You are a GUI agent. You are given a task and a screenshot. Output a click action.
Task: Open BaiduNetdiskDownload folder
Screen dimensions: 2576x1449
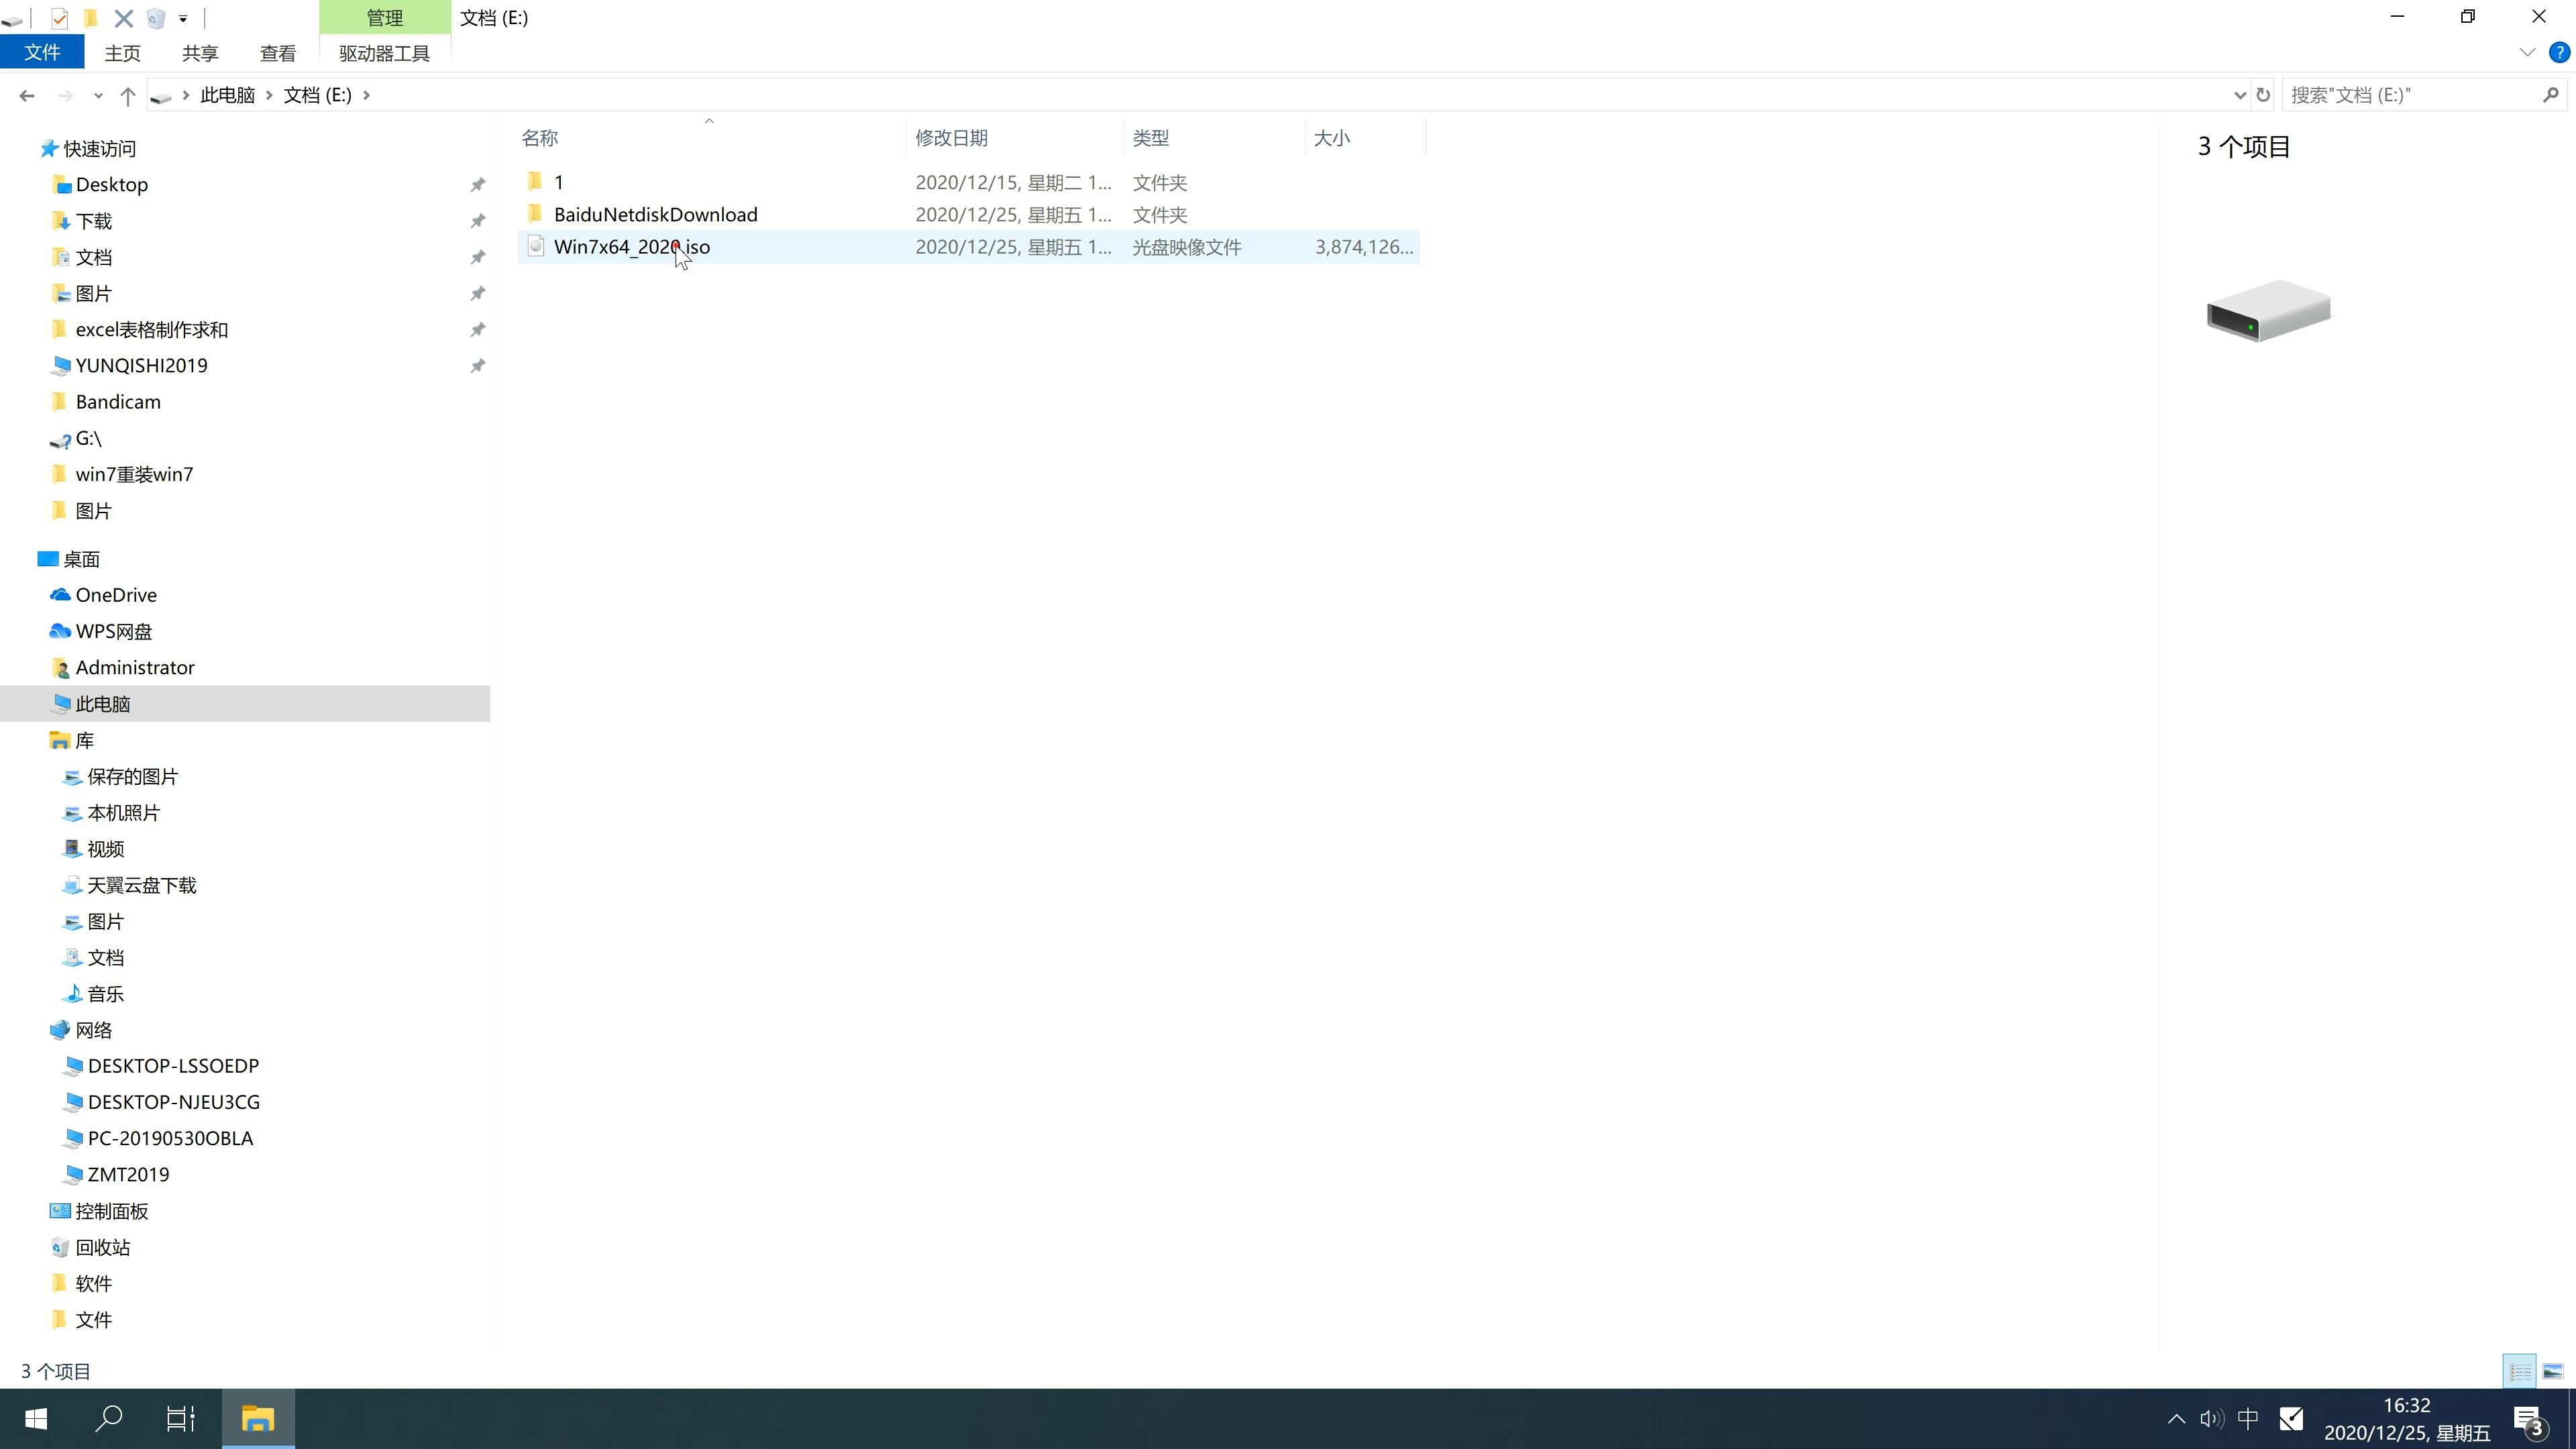tap(656, 214)
